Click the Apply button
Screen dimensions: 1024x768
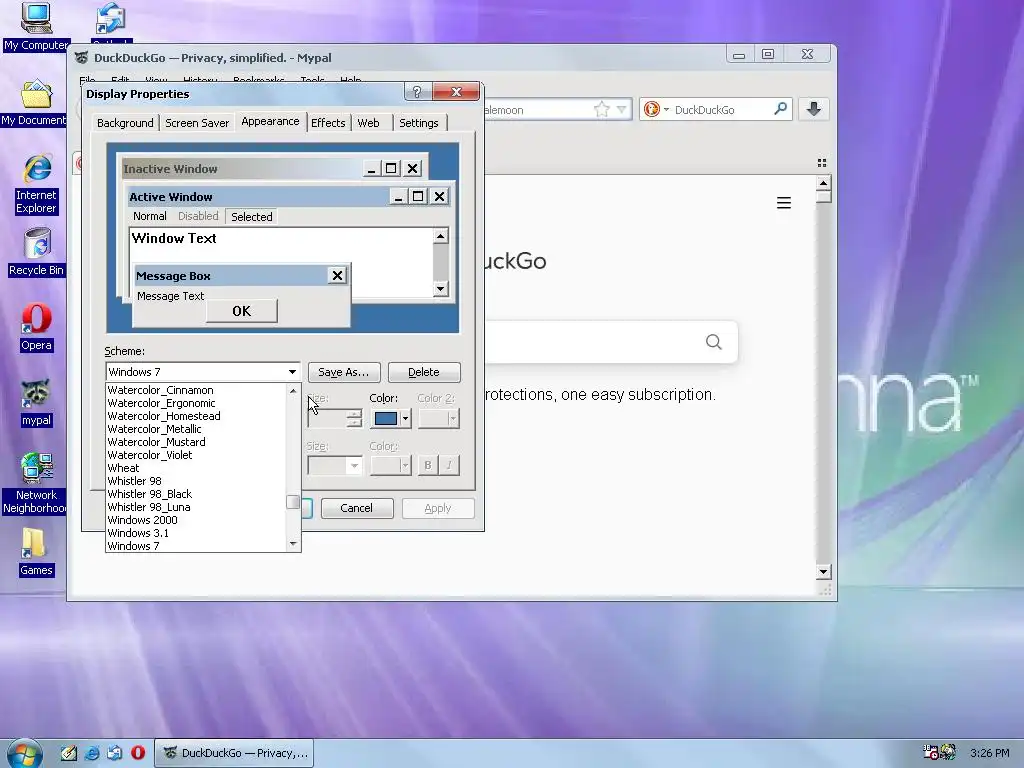click(x=438, y=508)
